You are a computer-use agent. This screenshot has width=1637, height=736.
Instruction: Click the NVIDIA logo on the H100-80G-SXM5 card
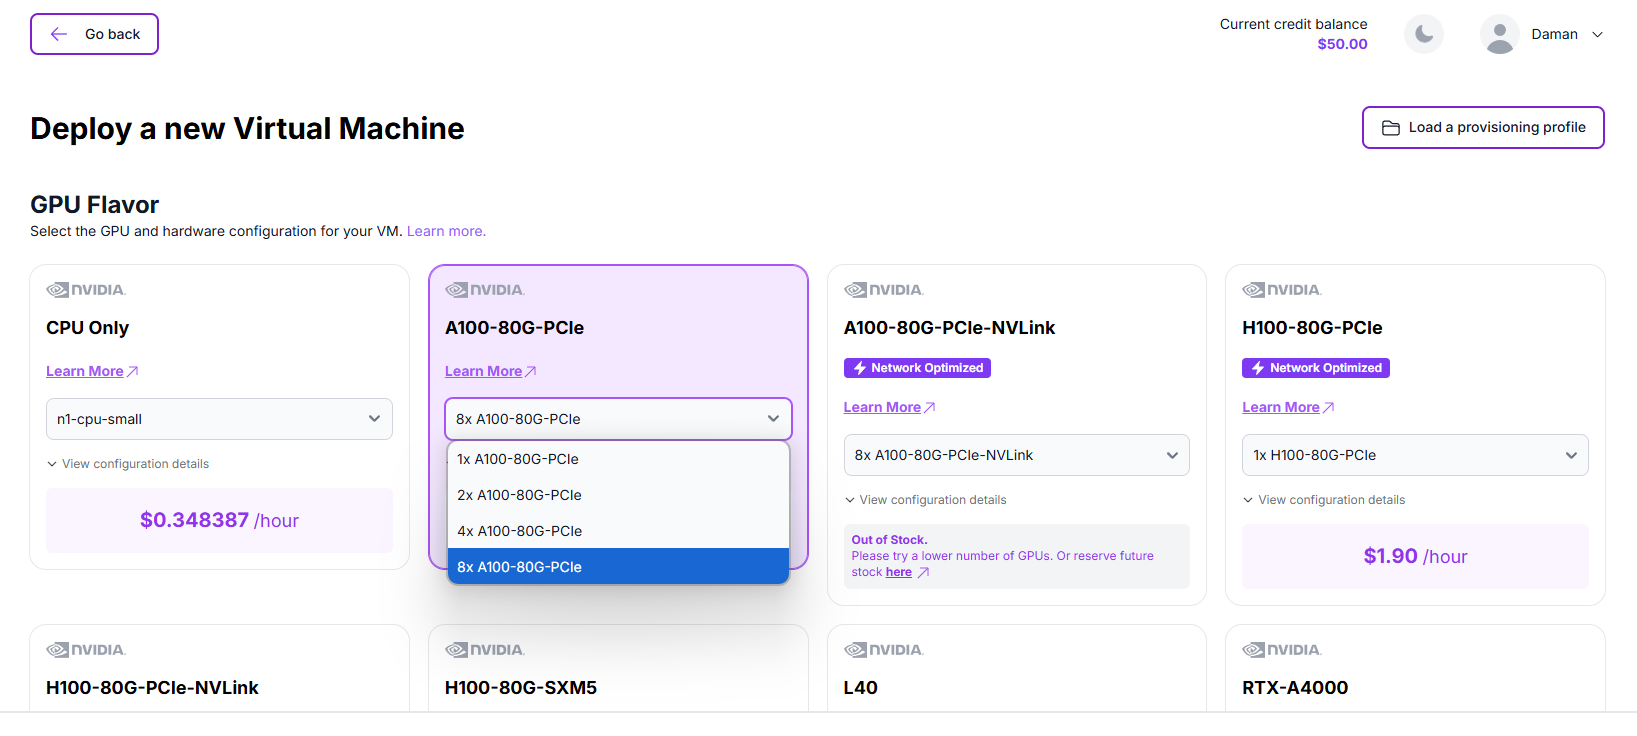pos(485,650)
